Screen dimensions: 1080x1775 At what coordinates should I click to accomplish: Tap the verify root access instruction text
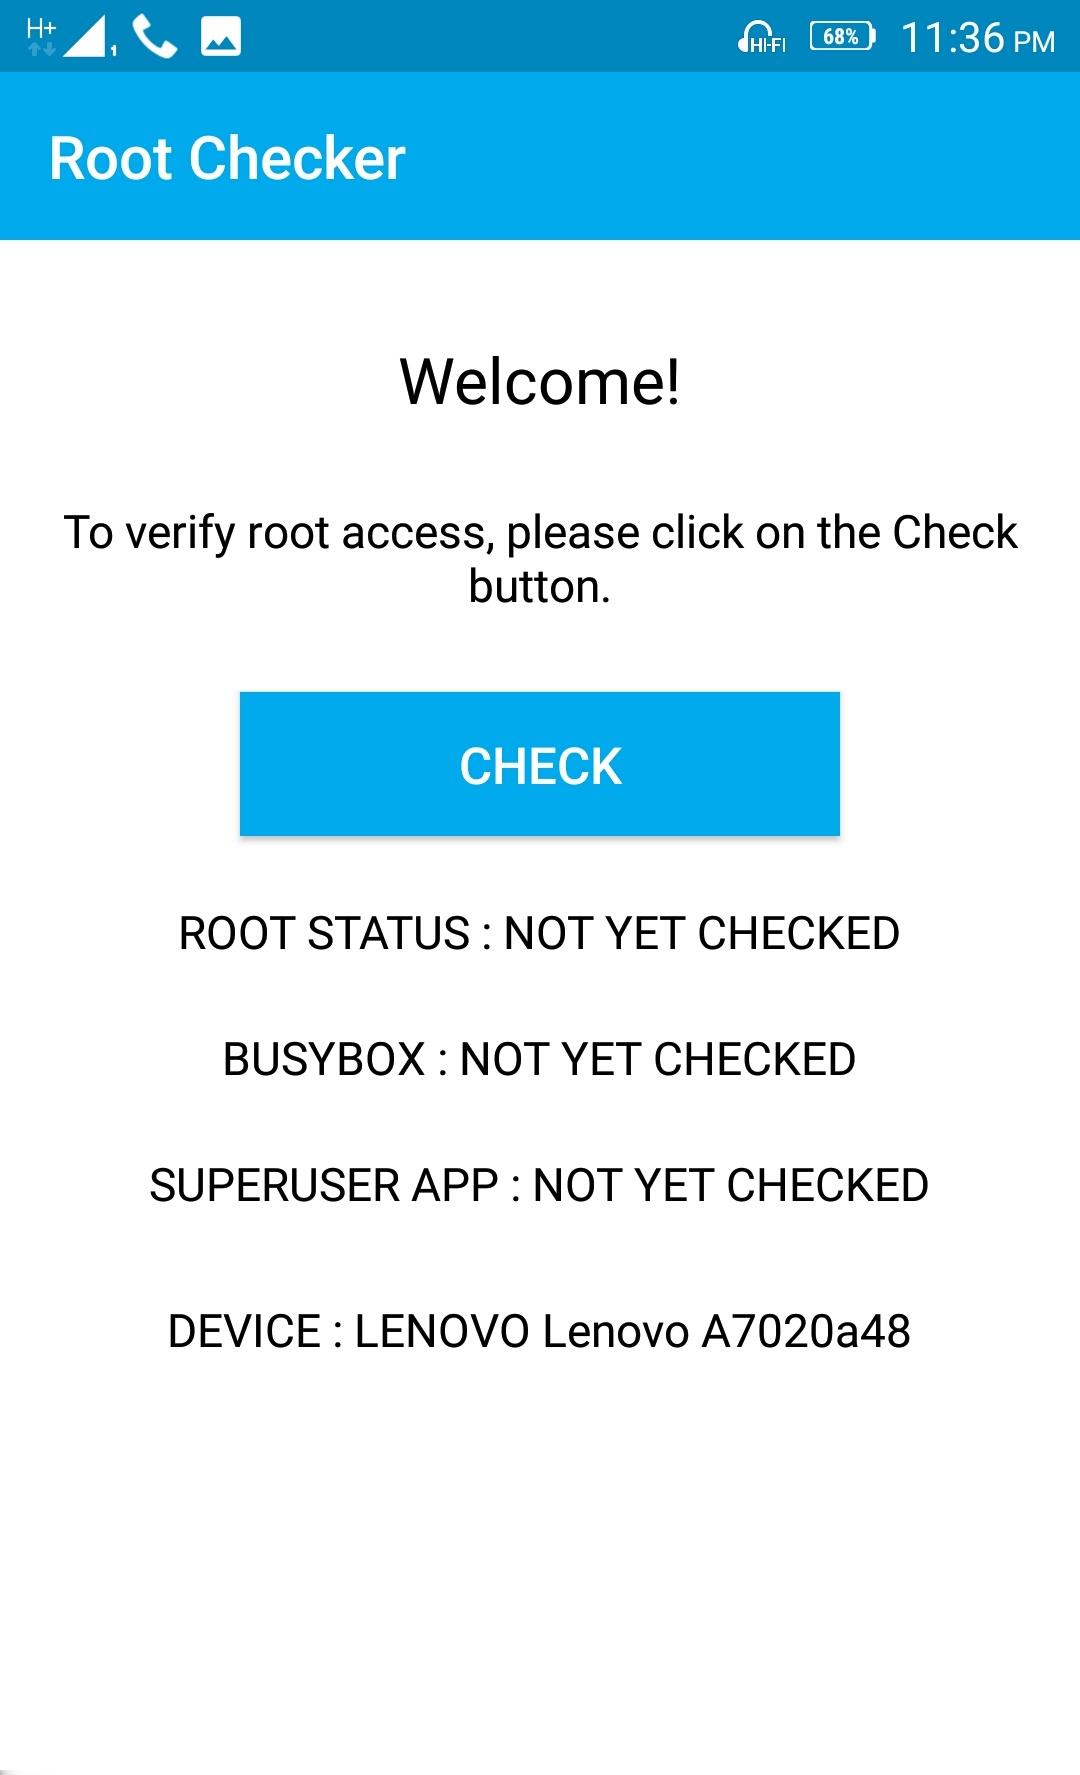540,559
